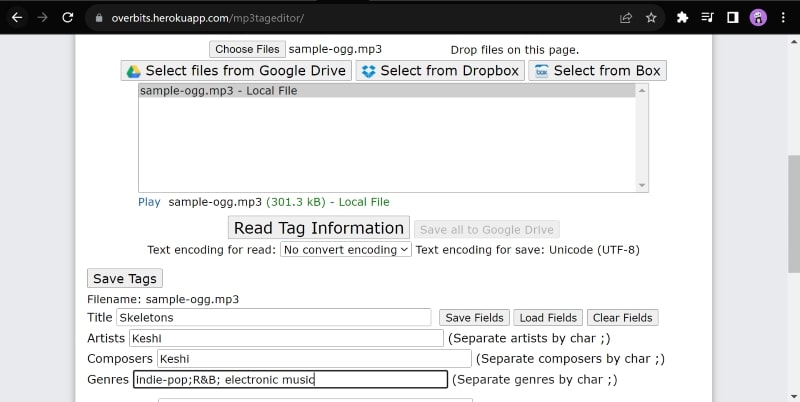Click Select files from Google Drive
The height and width of the screenshot is (402, 800).
[x=235, y=71]
